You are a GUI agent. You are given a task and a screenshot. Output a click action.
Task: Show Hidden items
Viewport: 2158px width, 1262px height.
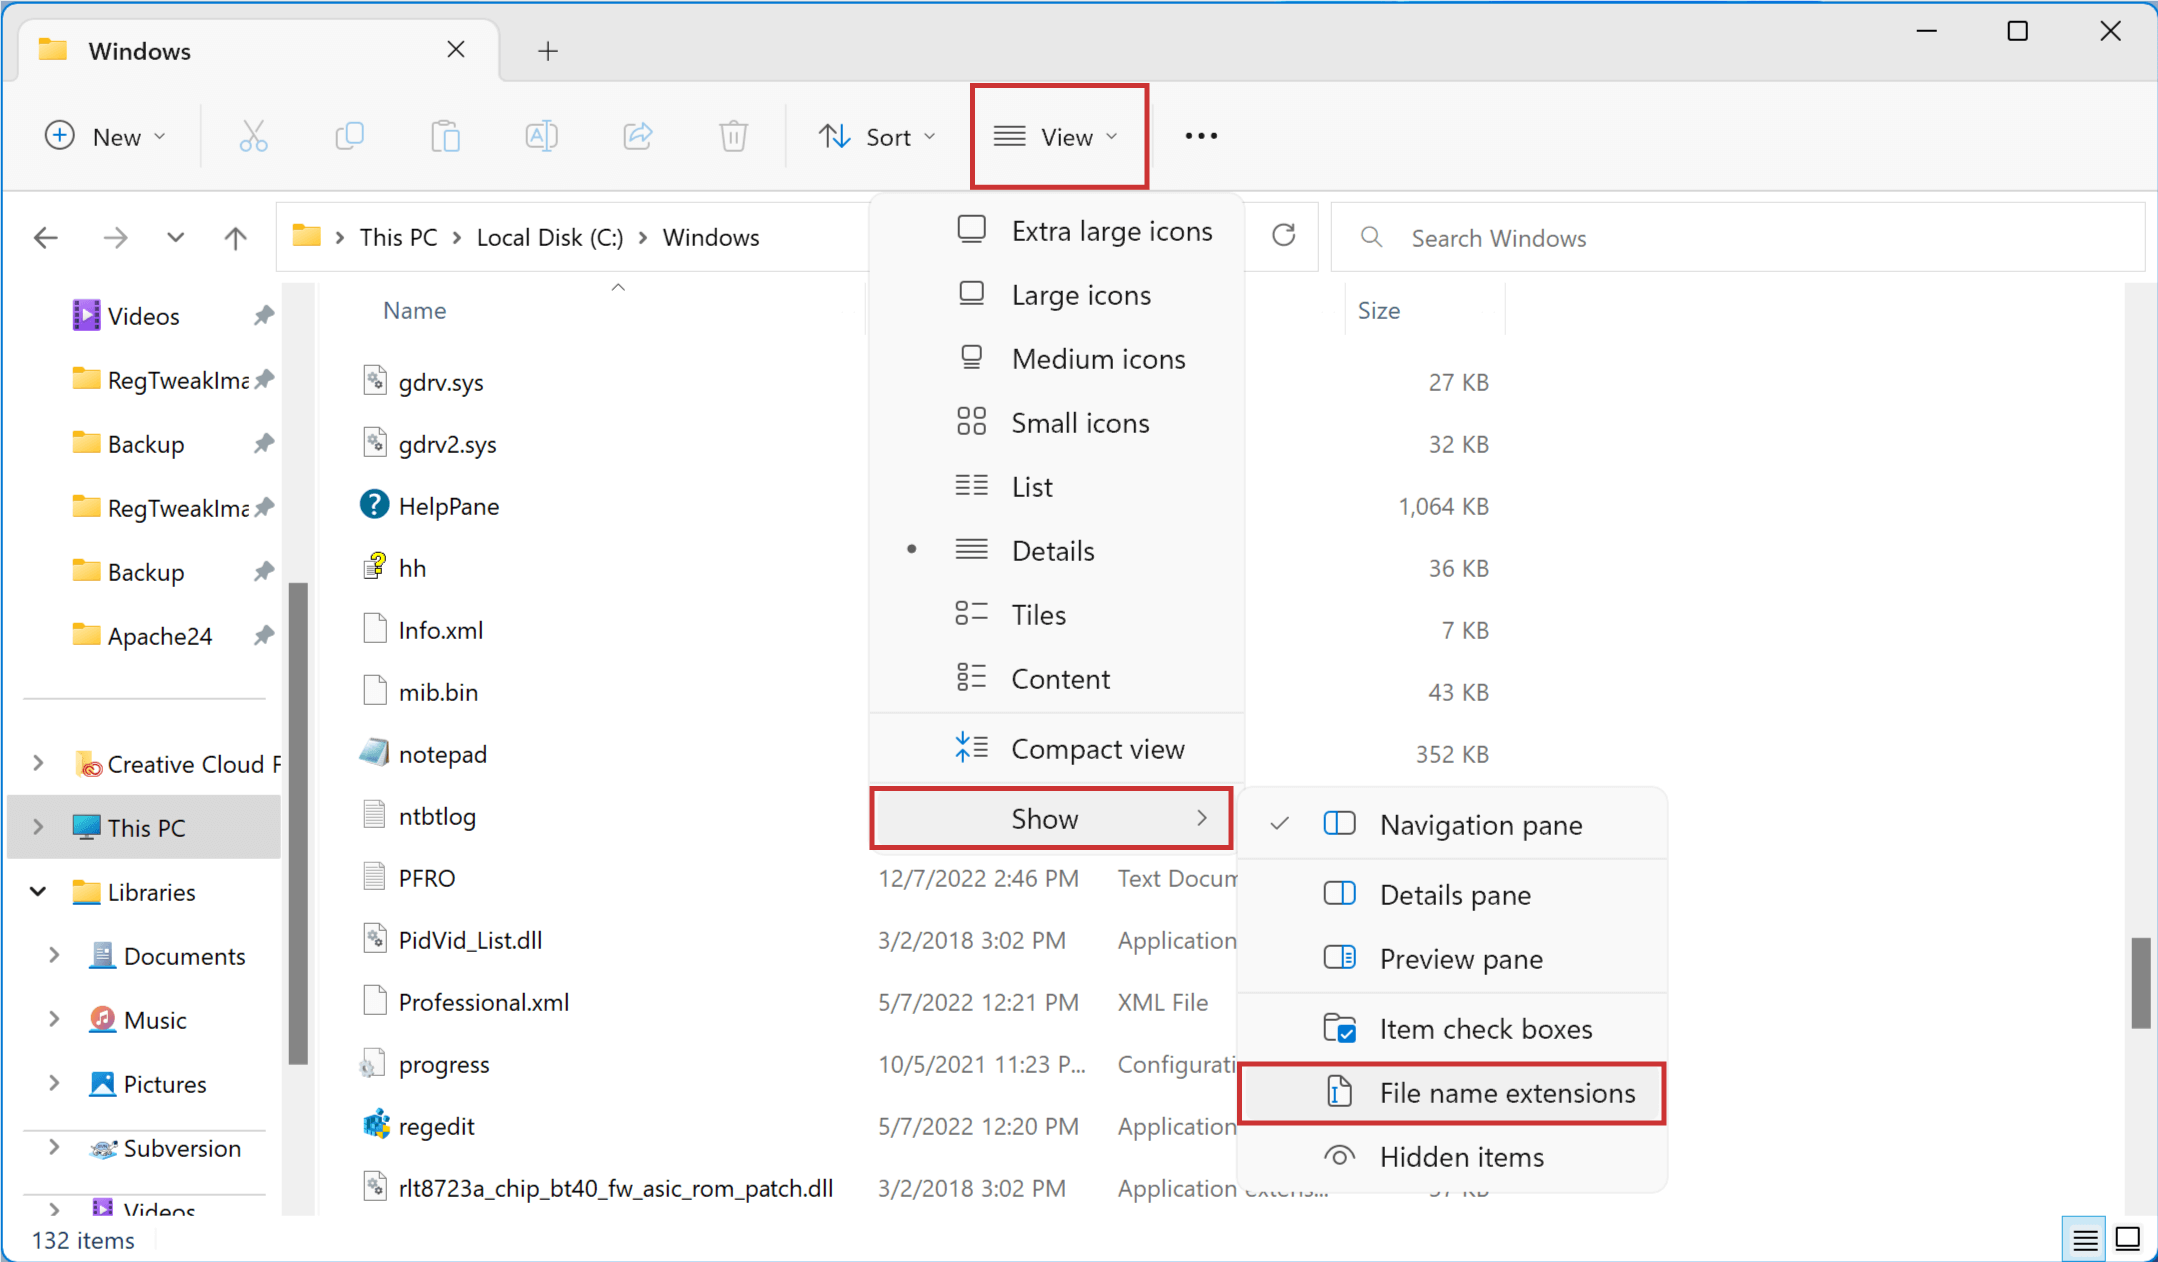click(1462, 1156)
